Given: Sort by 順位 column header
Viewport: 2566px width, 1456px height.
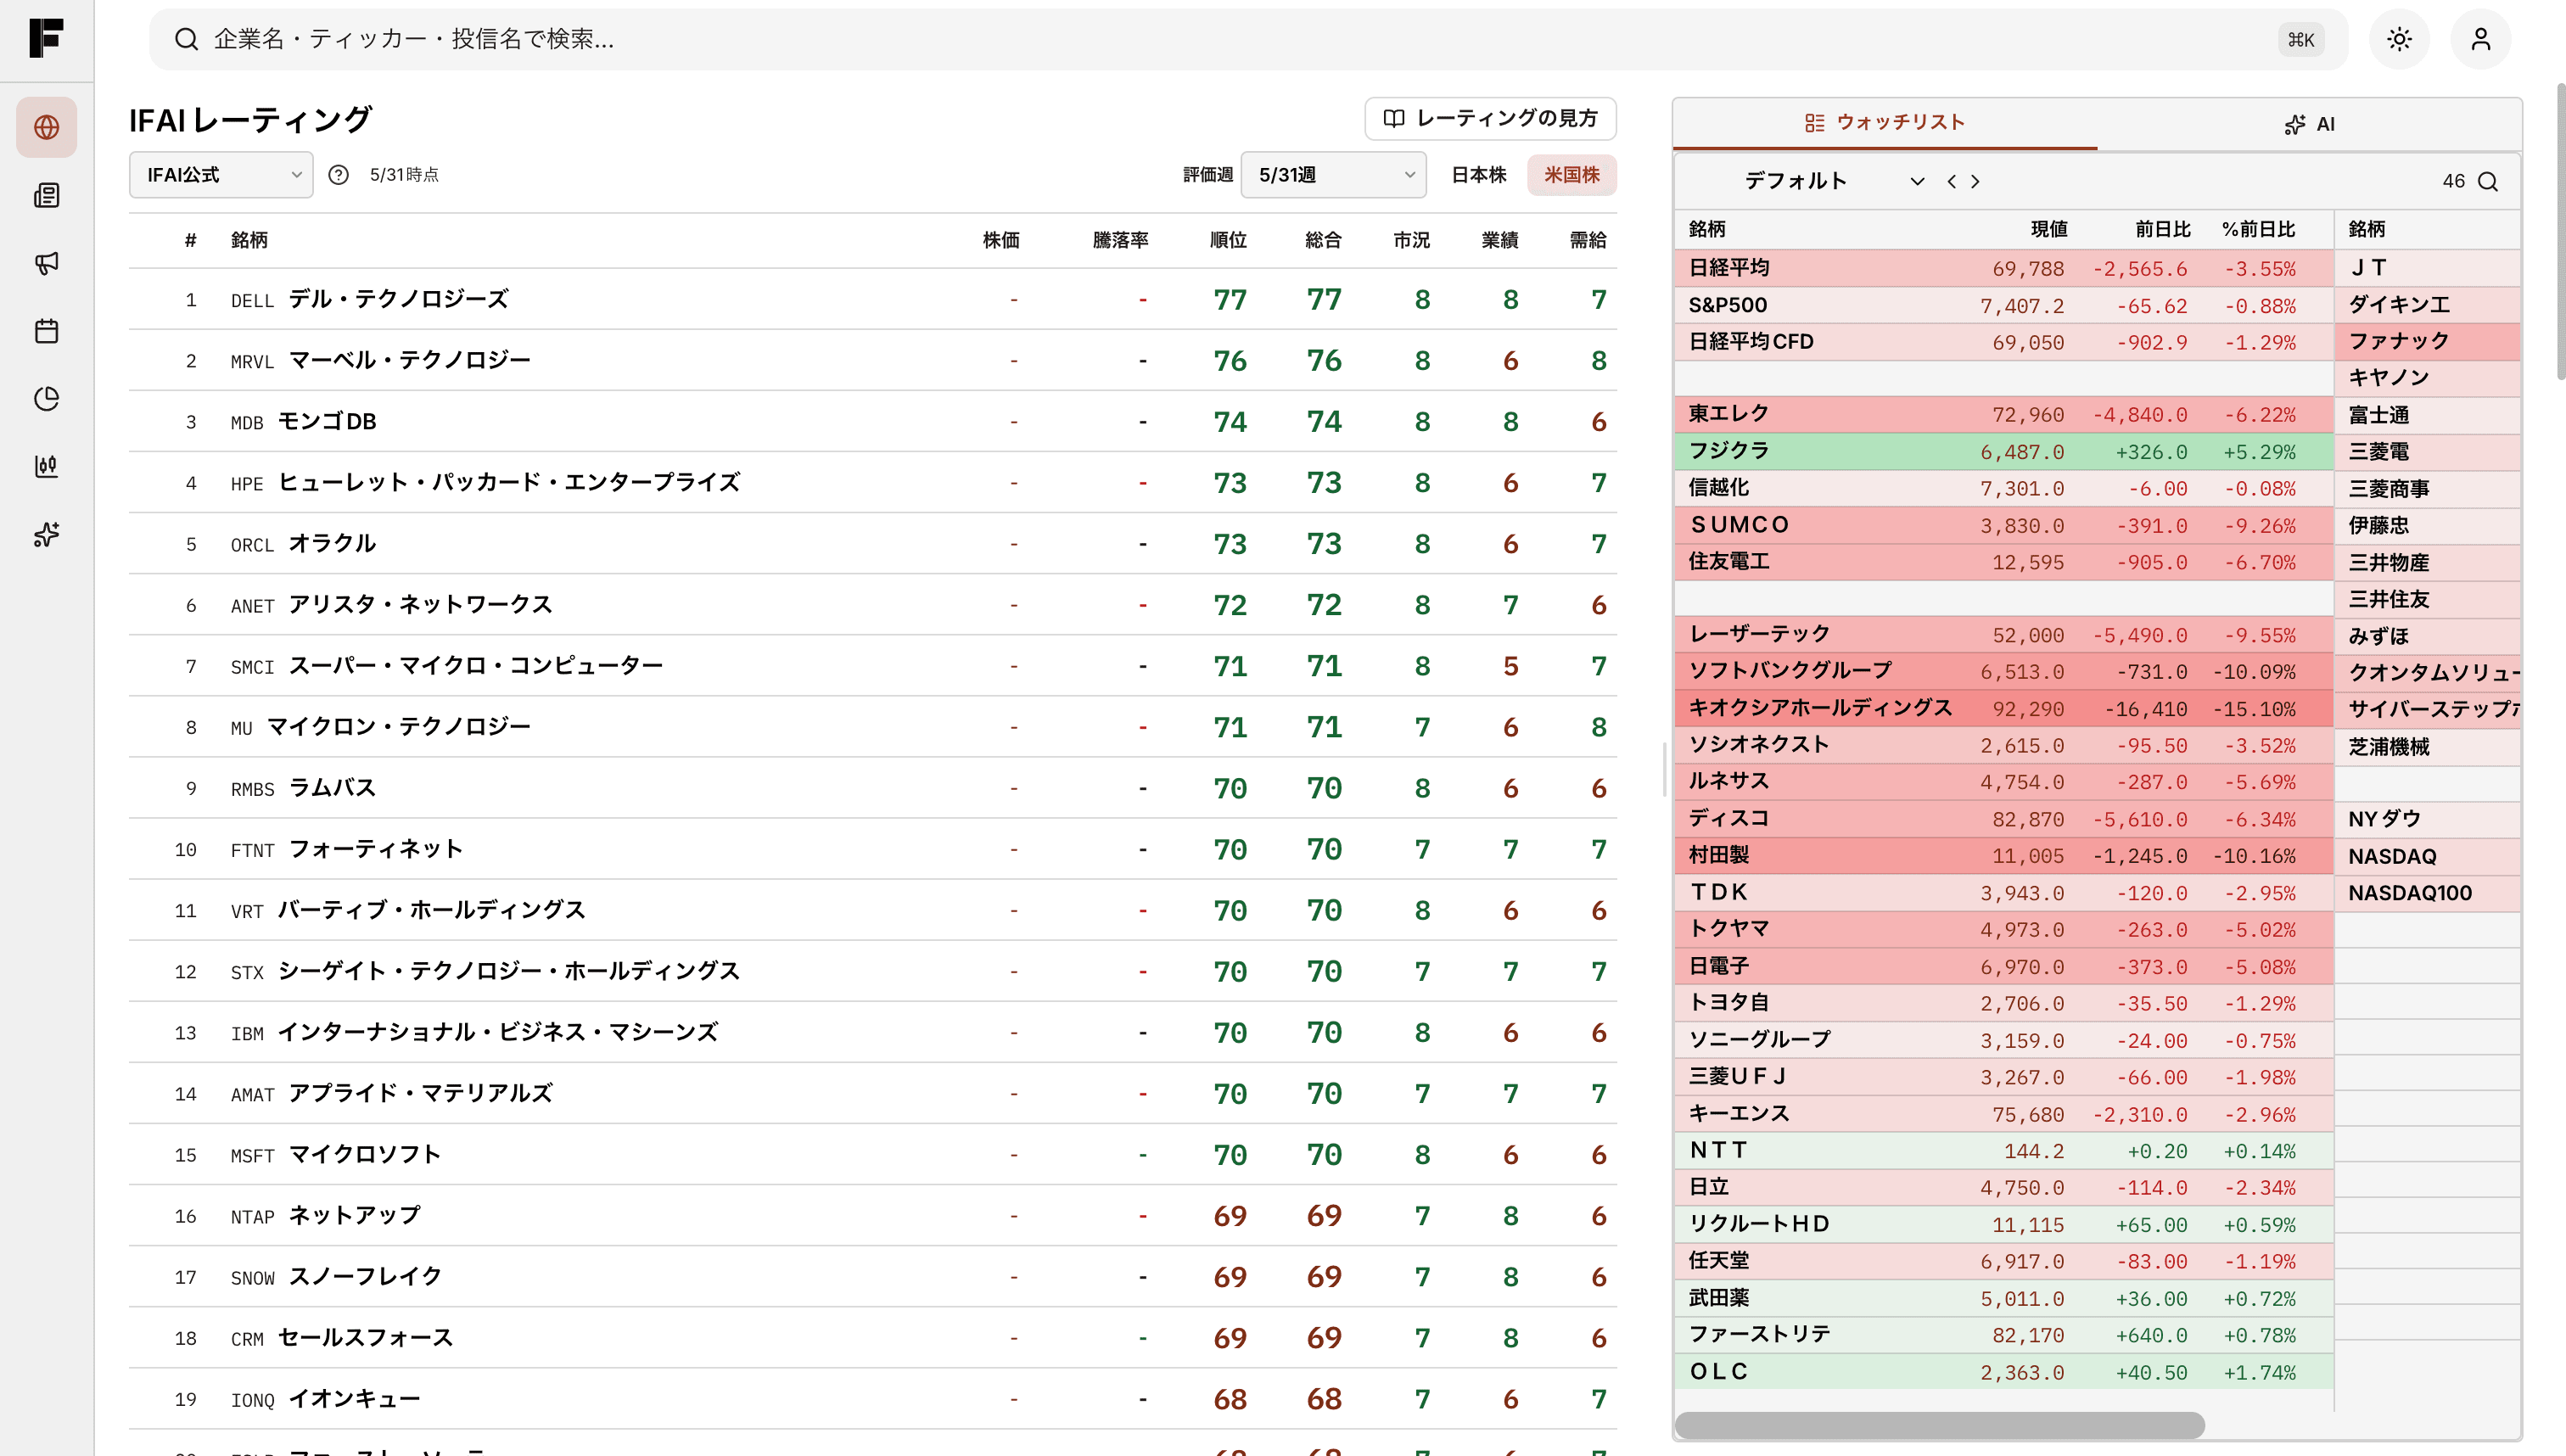Looking at the screenshot, I should [1228, 240].
